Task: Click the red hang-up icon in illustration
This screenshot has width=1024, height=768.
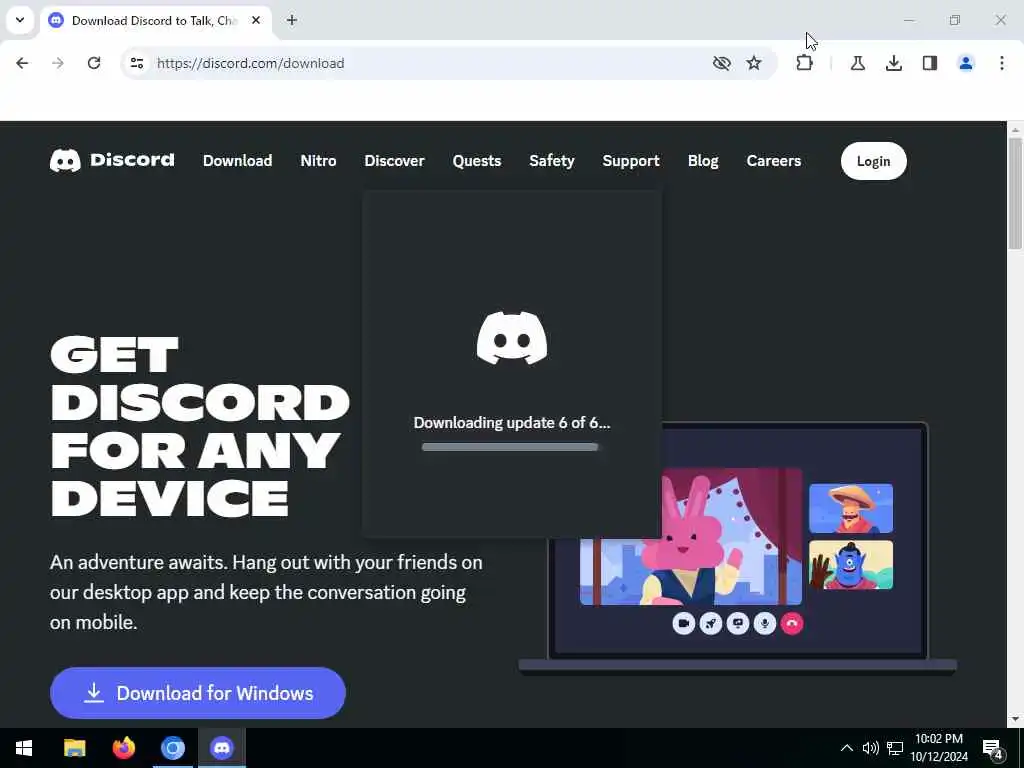Action: tap(792, 624)
